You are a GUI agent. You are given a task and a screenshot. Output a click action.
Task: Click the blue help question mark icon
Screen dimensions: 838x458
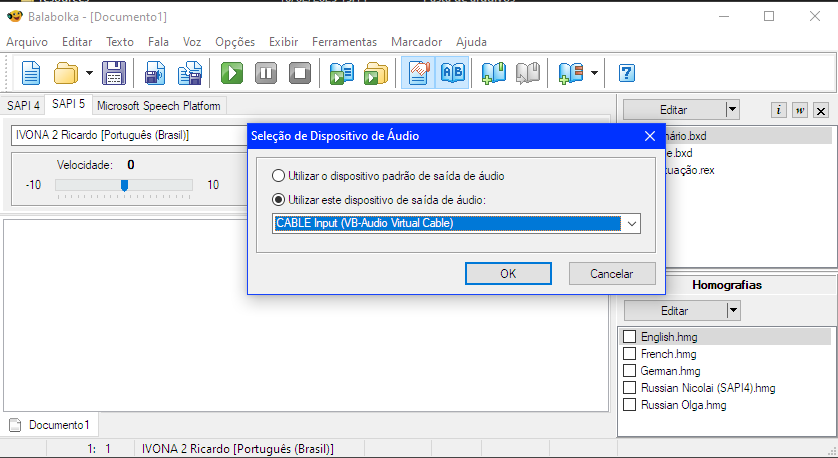pos(627,73)
